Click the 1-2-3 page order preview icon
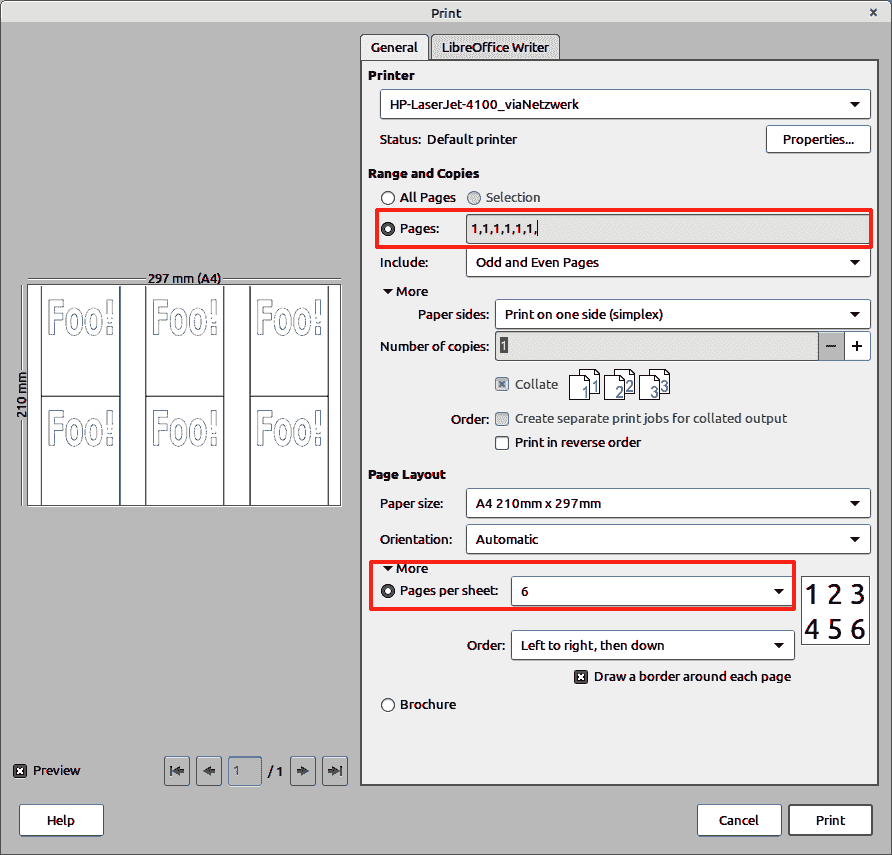Image resolution: width=892 pixels, height=855 pixels. (835, 610)
